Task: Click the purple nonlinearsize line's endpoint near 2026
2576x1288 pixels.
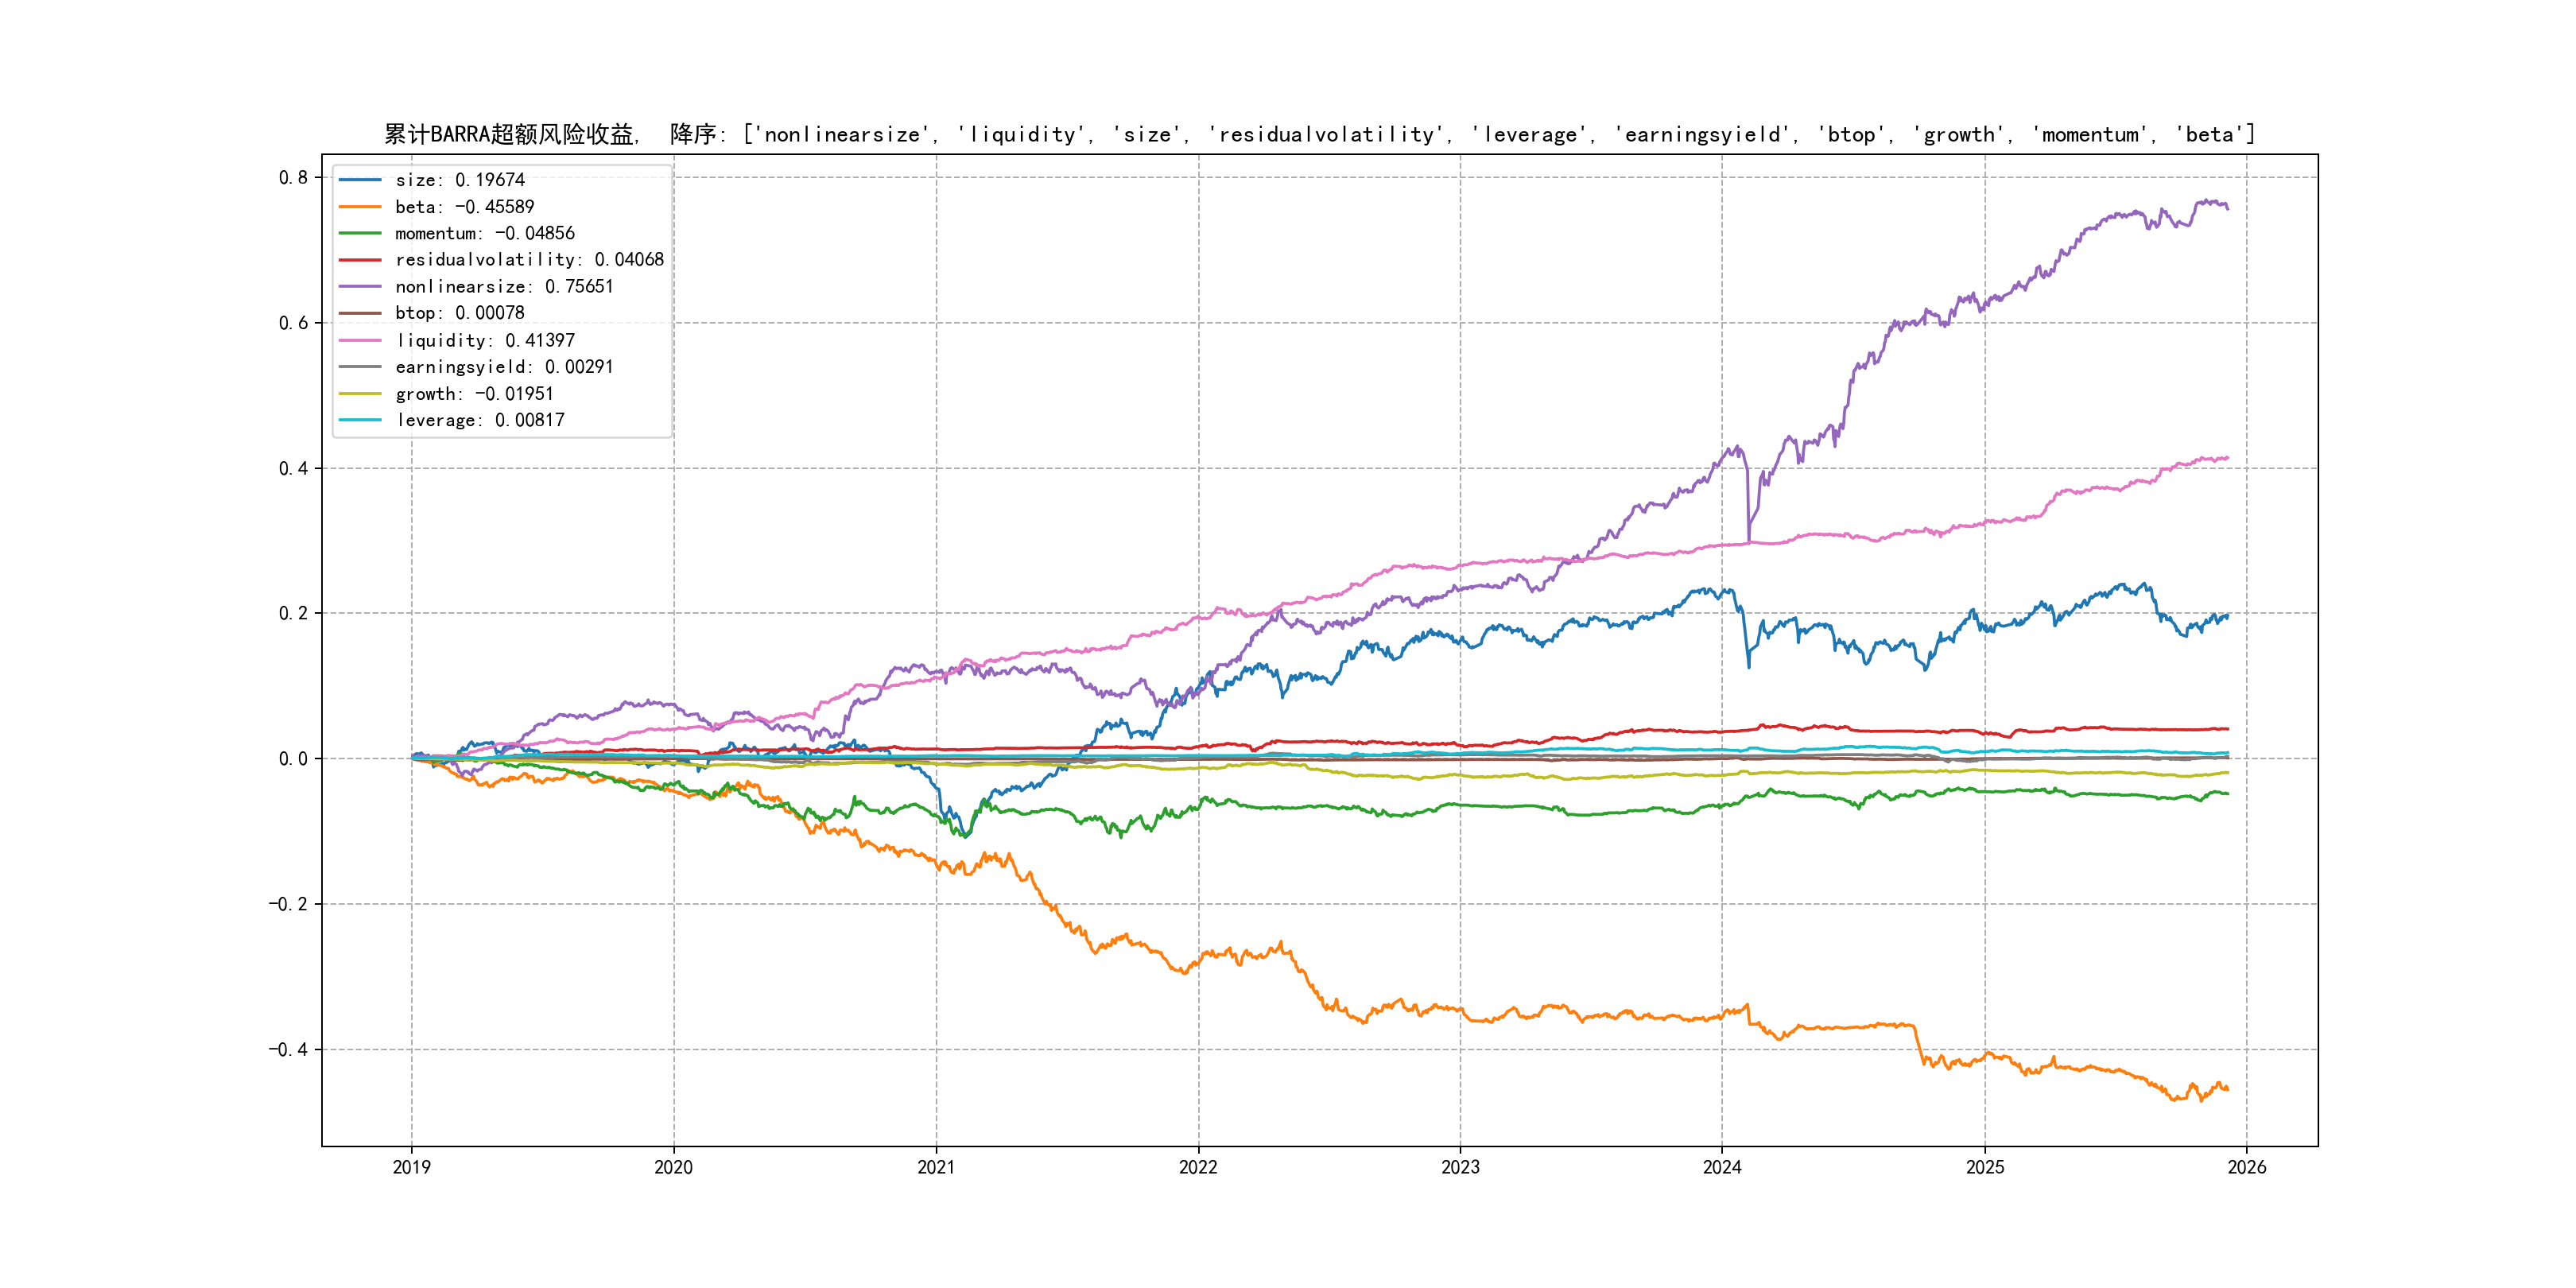Action: click(x=2227, y=208)
